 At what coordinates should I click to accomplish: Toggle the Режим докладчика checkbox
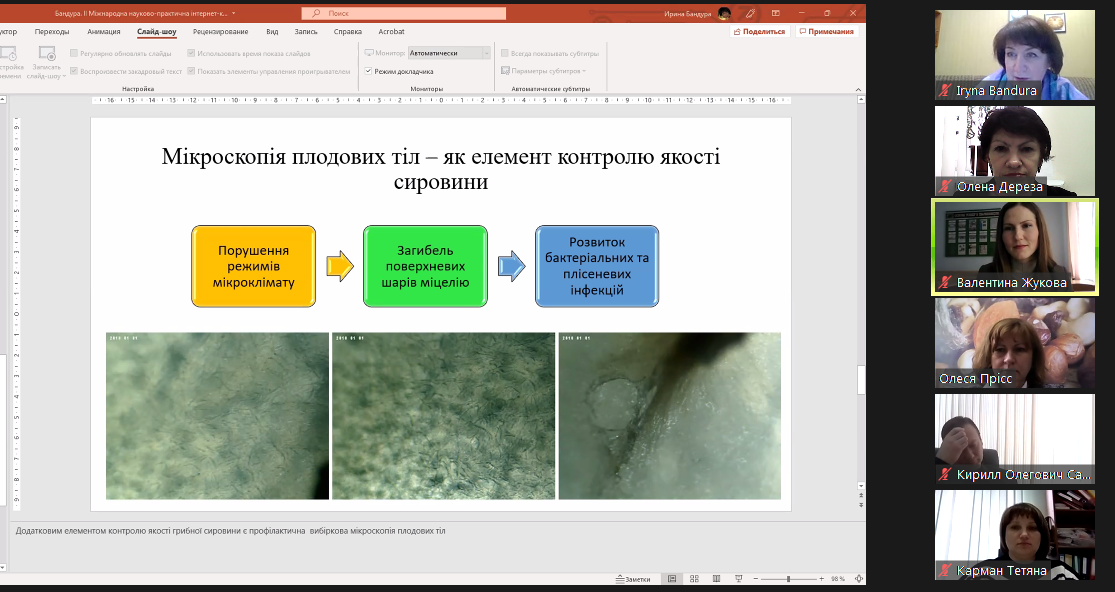[369, 71]
